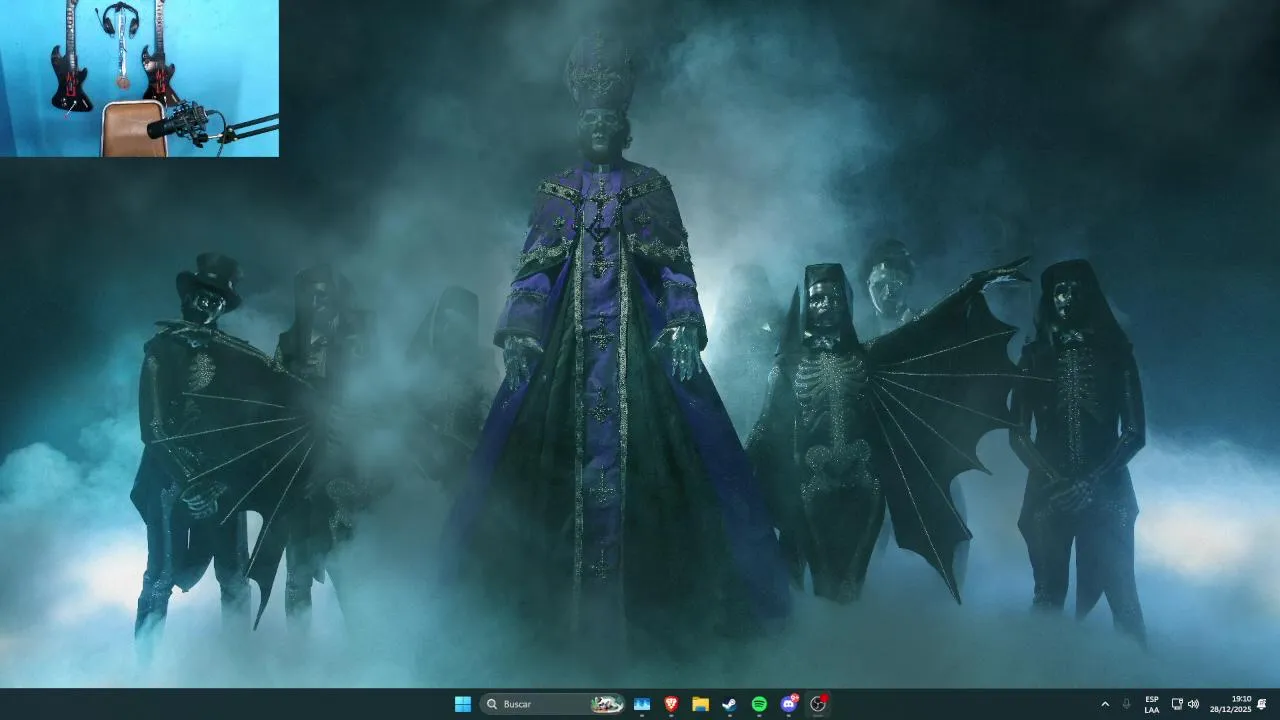Open the notifications bell icon
The width and height of the screenshot is (1280, 720).
(x=1262, y=704)
